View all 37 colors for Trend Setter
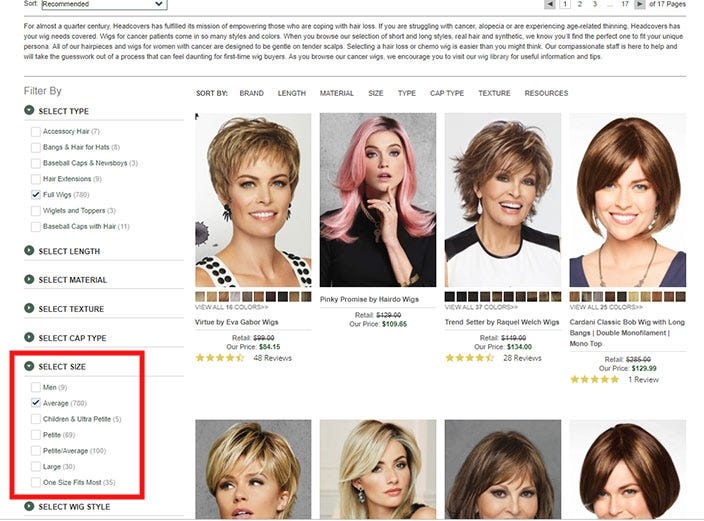Viewport: 704px width, 521px height. point(481,307)
